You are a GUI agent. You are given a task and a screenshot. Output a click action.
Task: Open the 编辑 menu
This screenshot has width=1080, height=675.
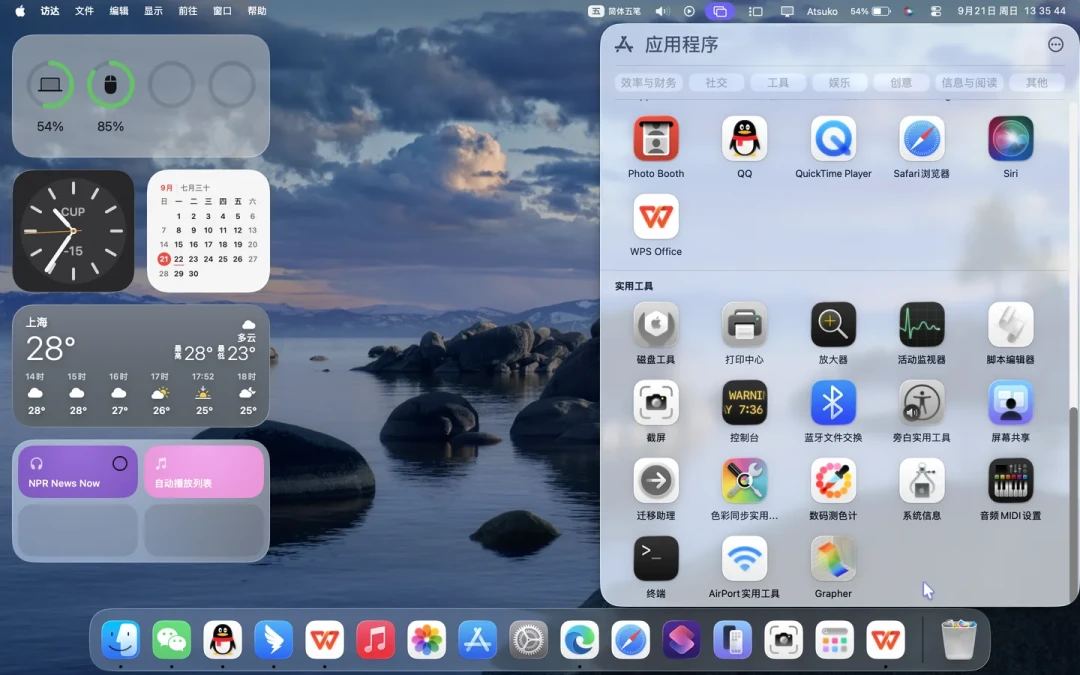click(118, 11)
